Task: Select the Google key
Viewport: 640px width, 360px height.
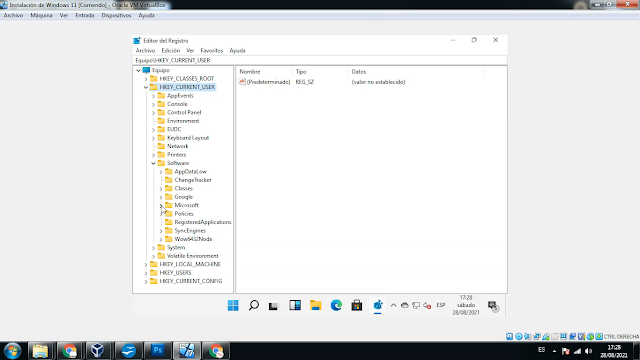Action: [x=184, y=197]
